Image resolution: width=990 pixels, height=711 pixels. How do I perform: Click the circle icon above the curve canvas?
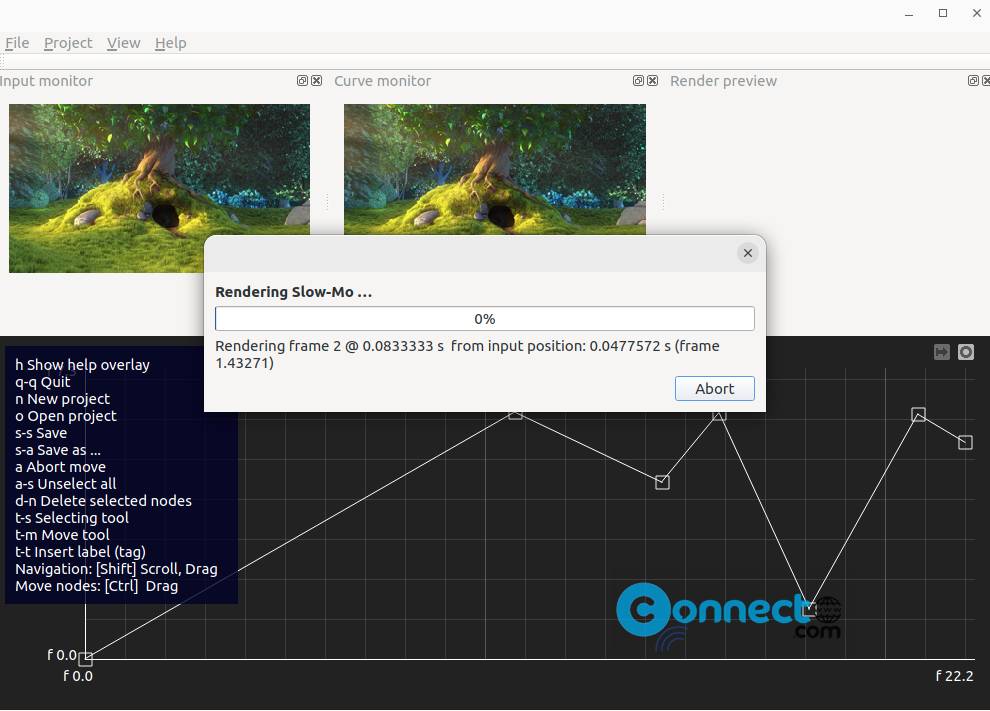point(966,352)
